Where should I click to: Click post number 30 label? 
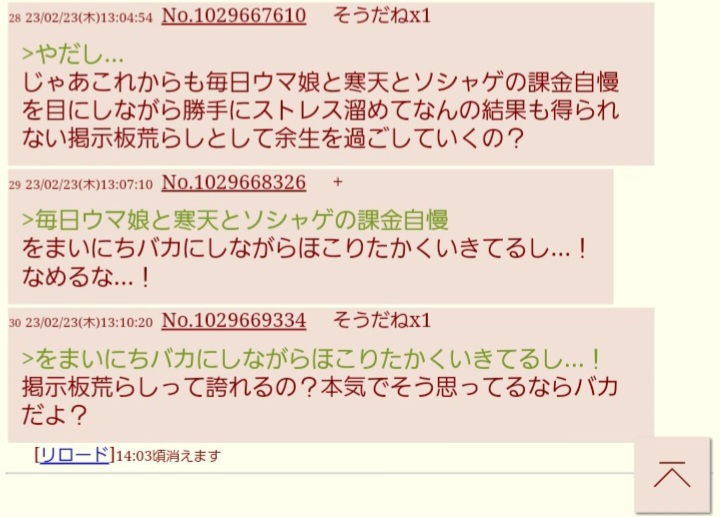click(x=15, y=323)
